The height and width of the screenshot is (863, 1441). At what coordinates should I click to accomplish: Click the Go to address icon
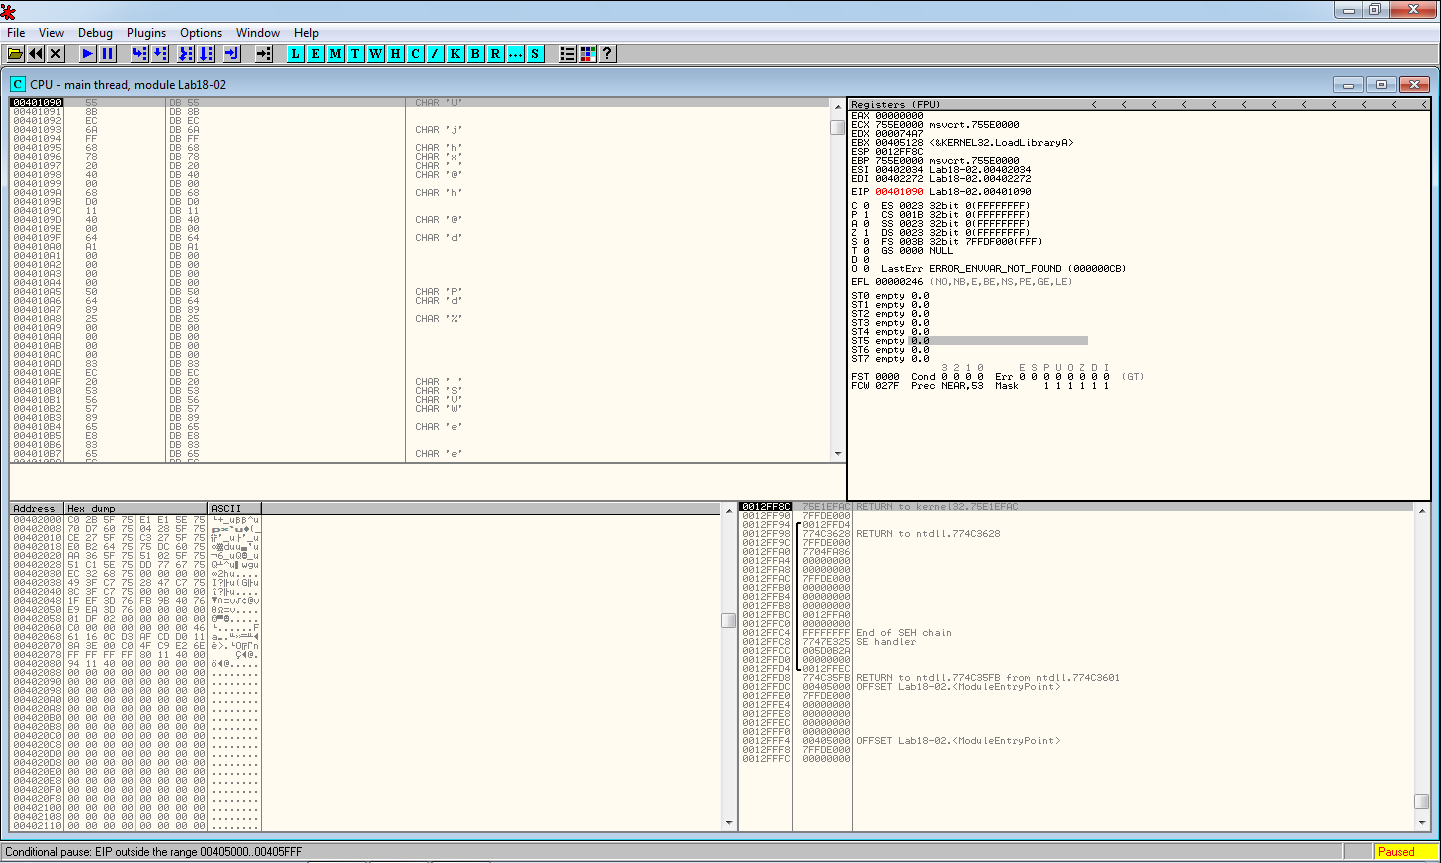[x=264, y=54]
